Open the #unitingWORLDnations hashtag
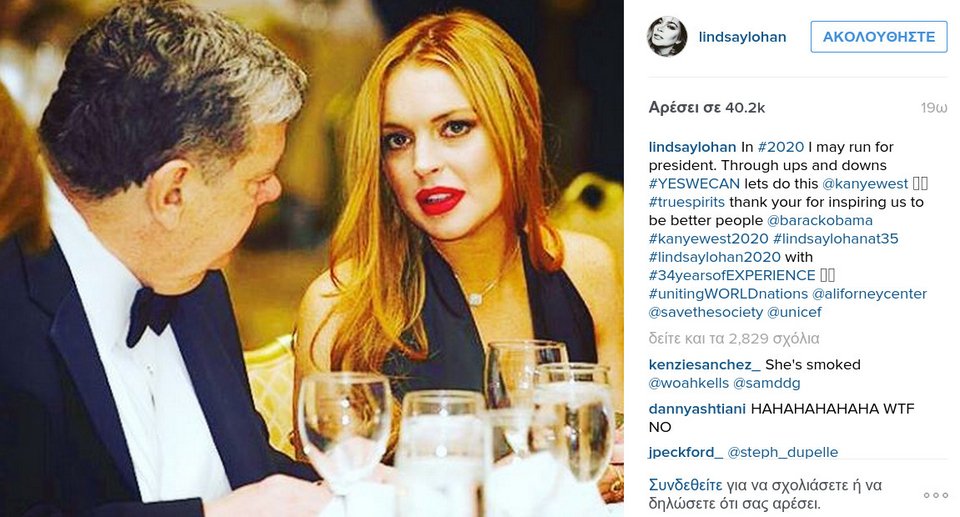 (x=729, y=294)
